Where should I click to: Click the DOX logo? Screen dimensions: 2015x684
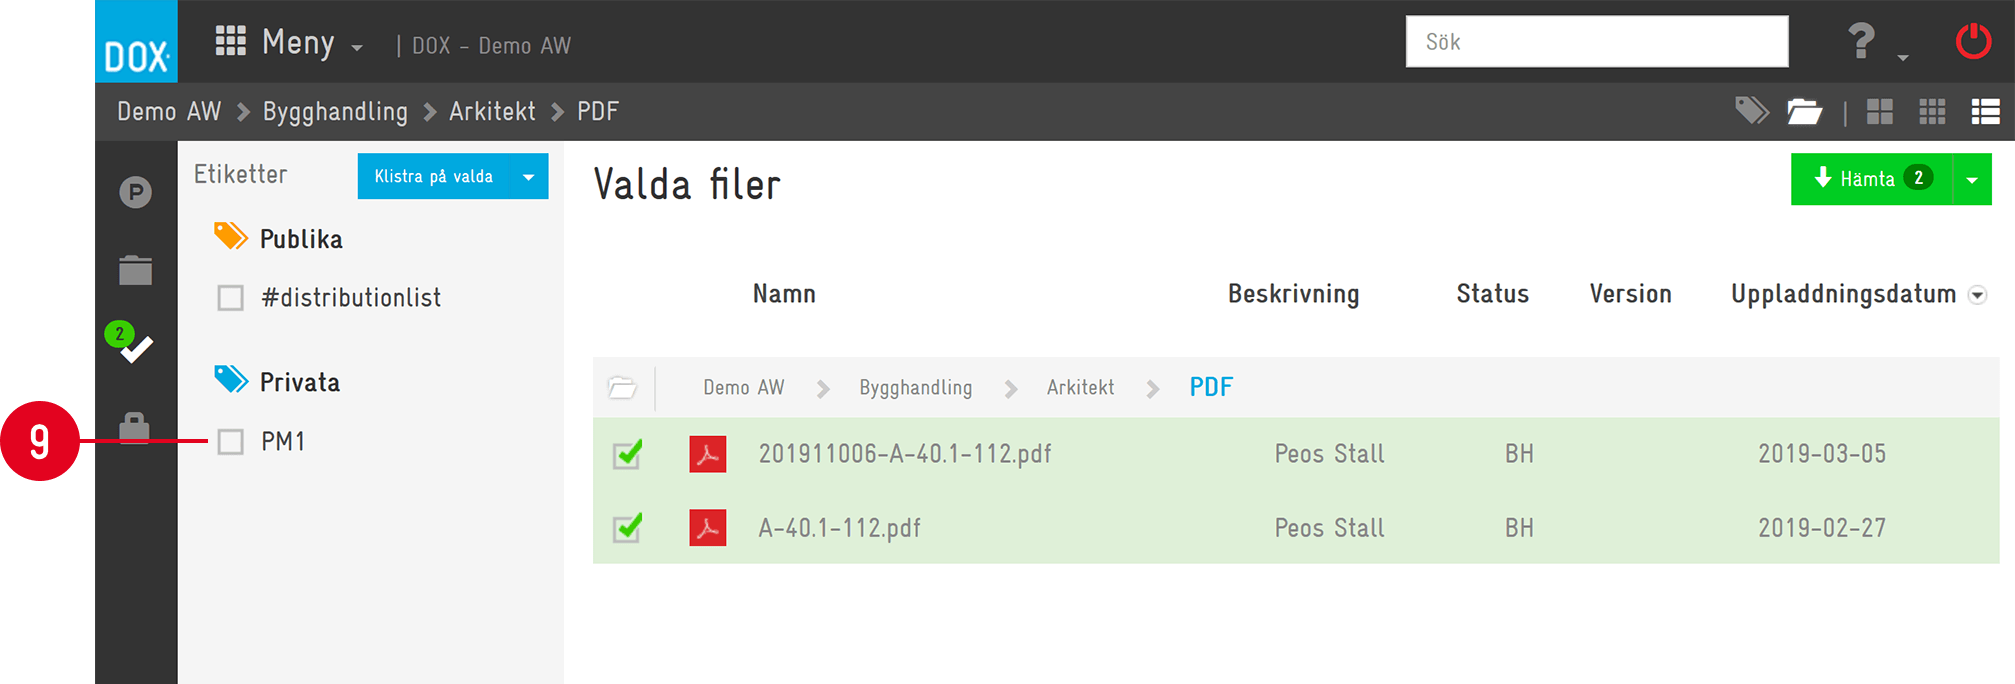(136, 42)
